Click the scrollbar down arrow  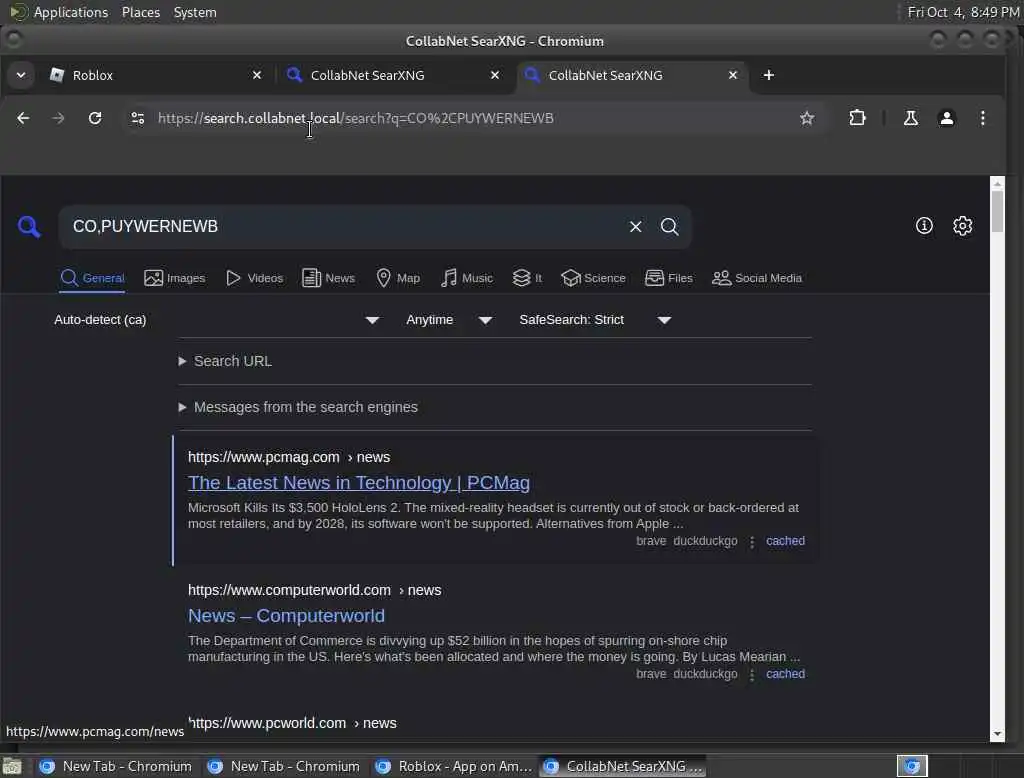pos(997,734)
